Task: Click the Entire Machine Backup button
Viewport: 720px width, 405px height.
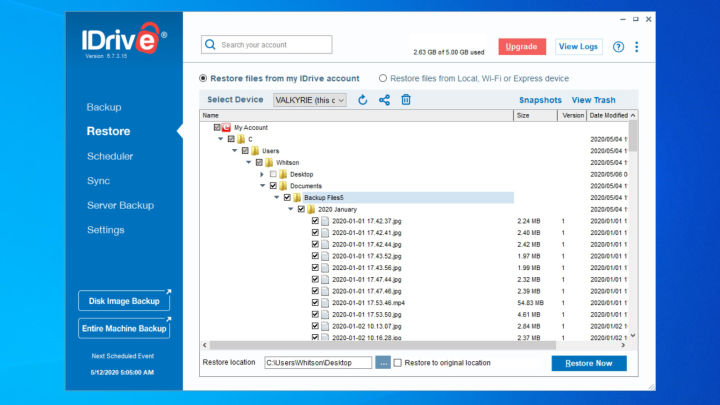Action: pos(124,328)
